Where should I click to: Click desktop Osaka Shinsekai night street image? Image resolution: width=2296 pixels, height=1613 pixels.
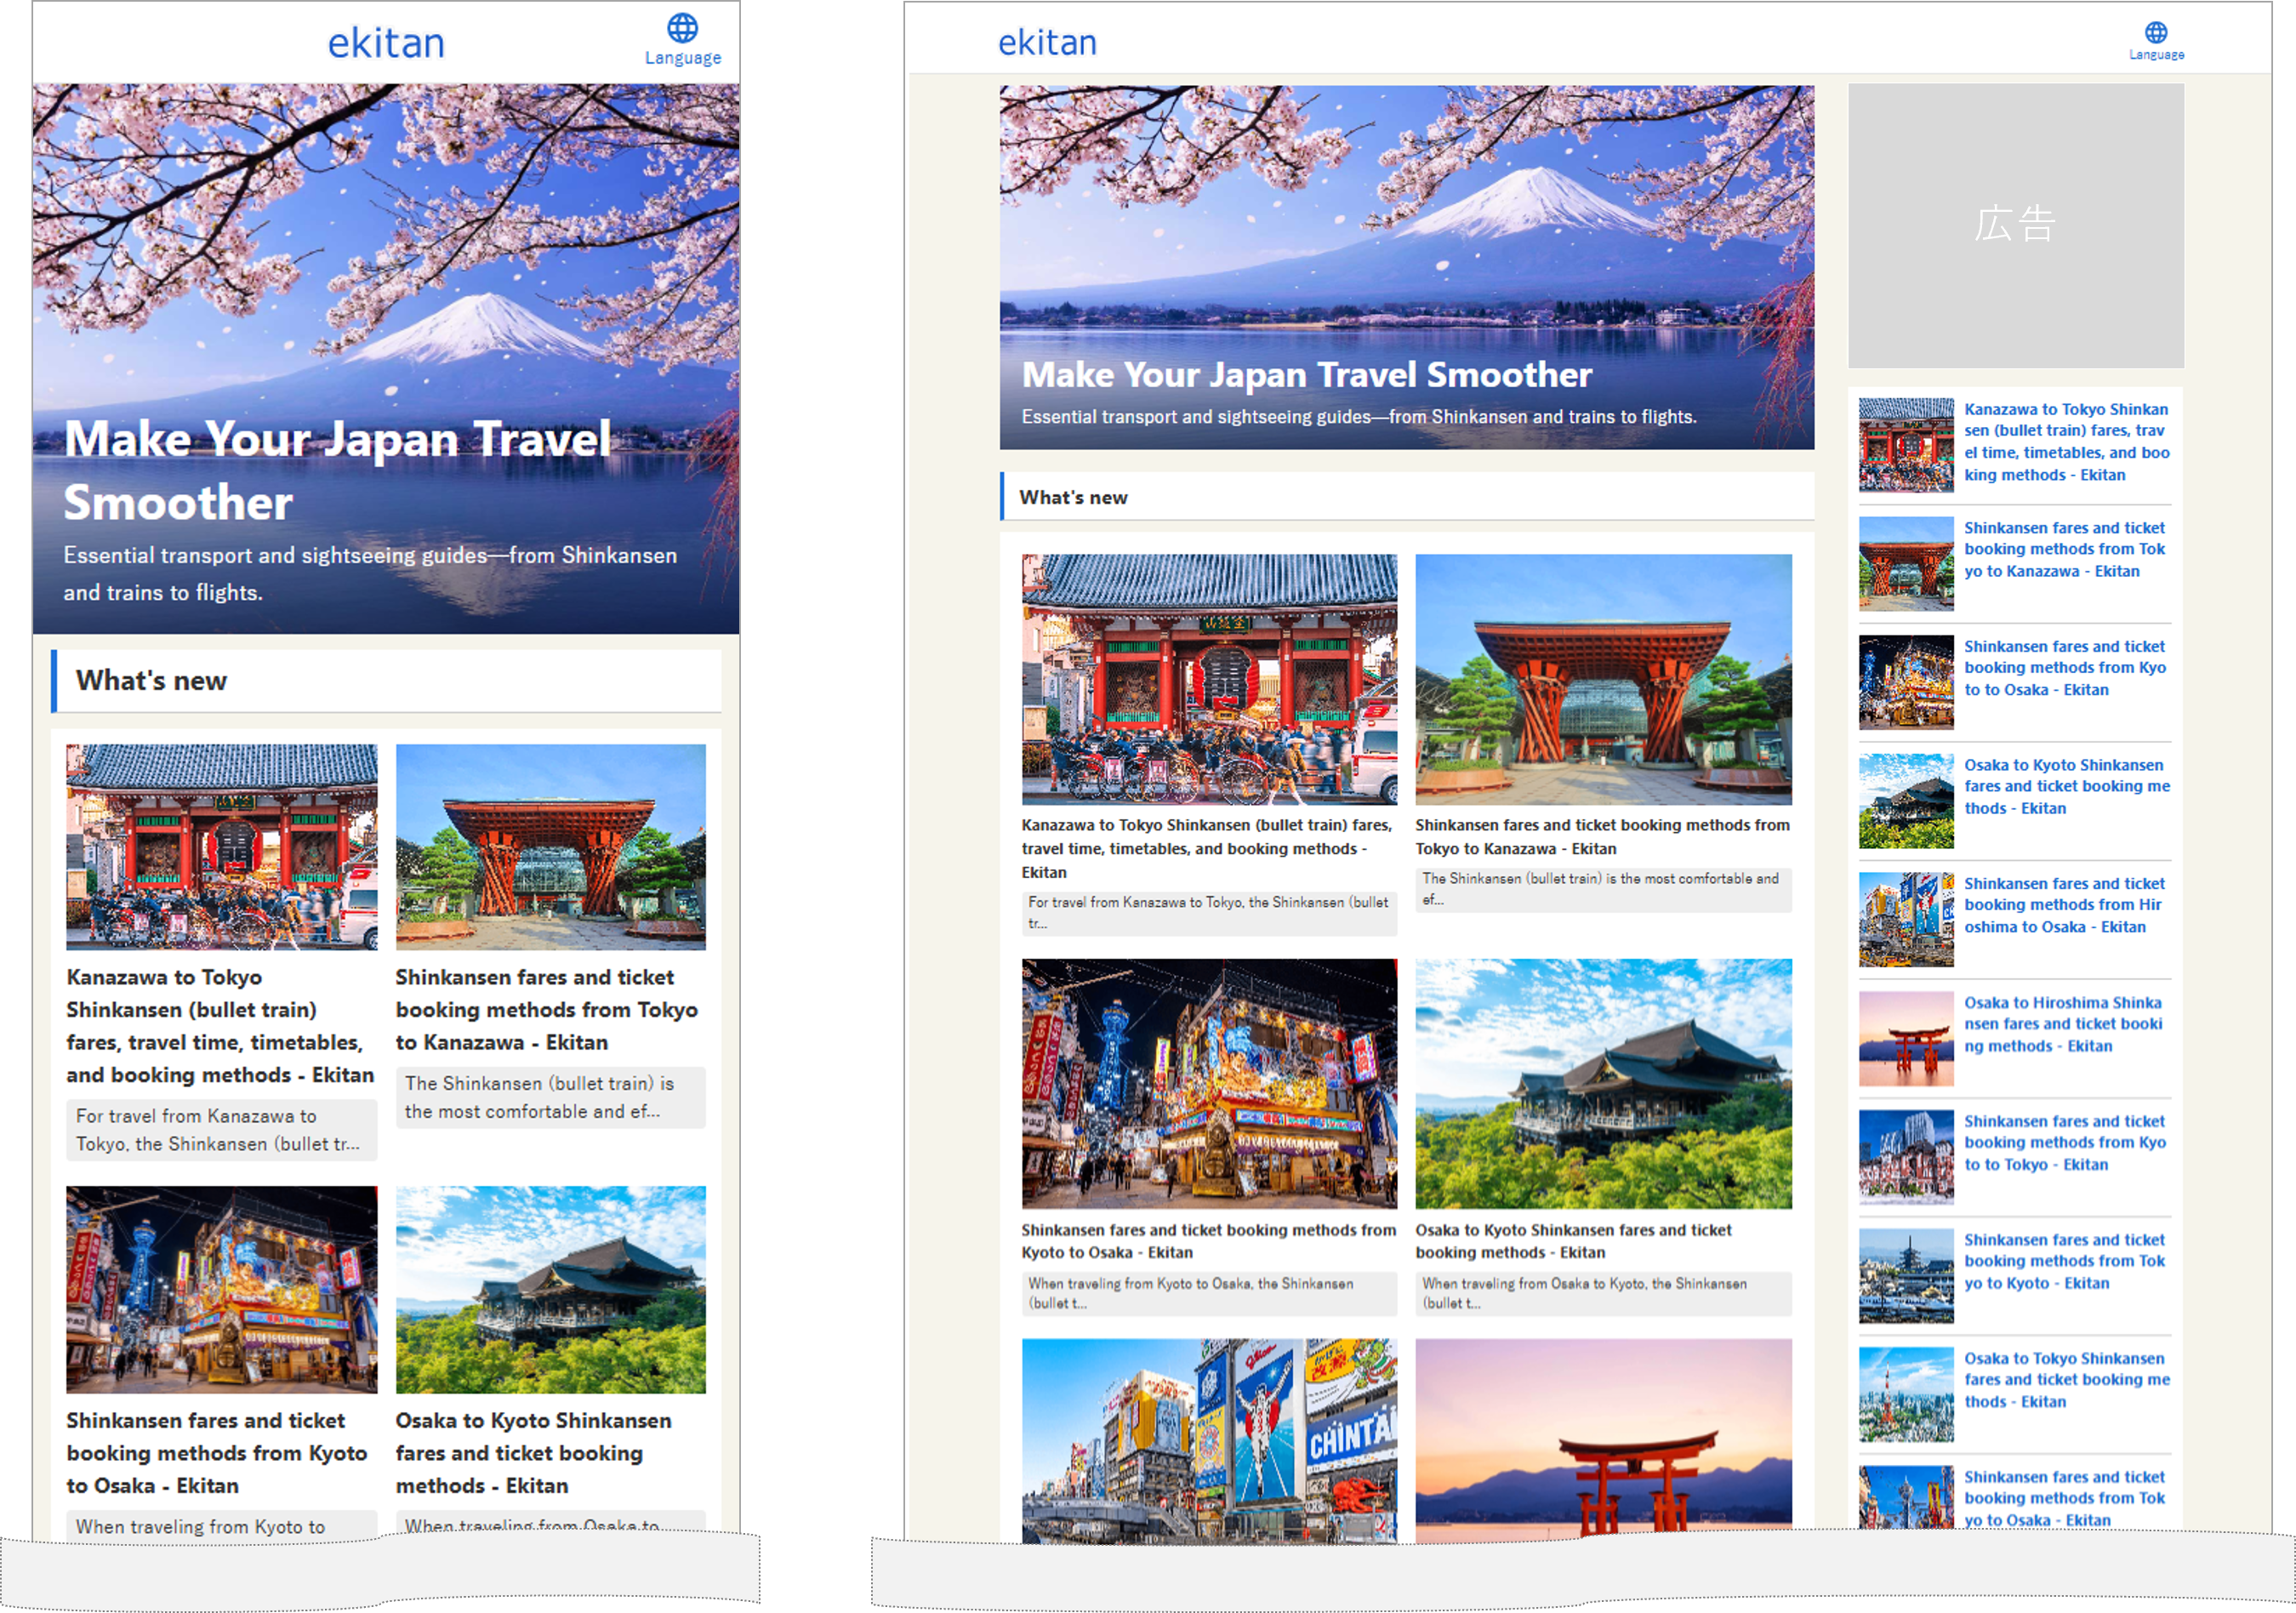pyautogui.click(x=1208, y=1083)
